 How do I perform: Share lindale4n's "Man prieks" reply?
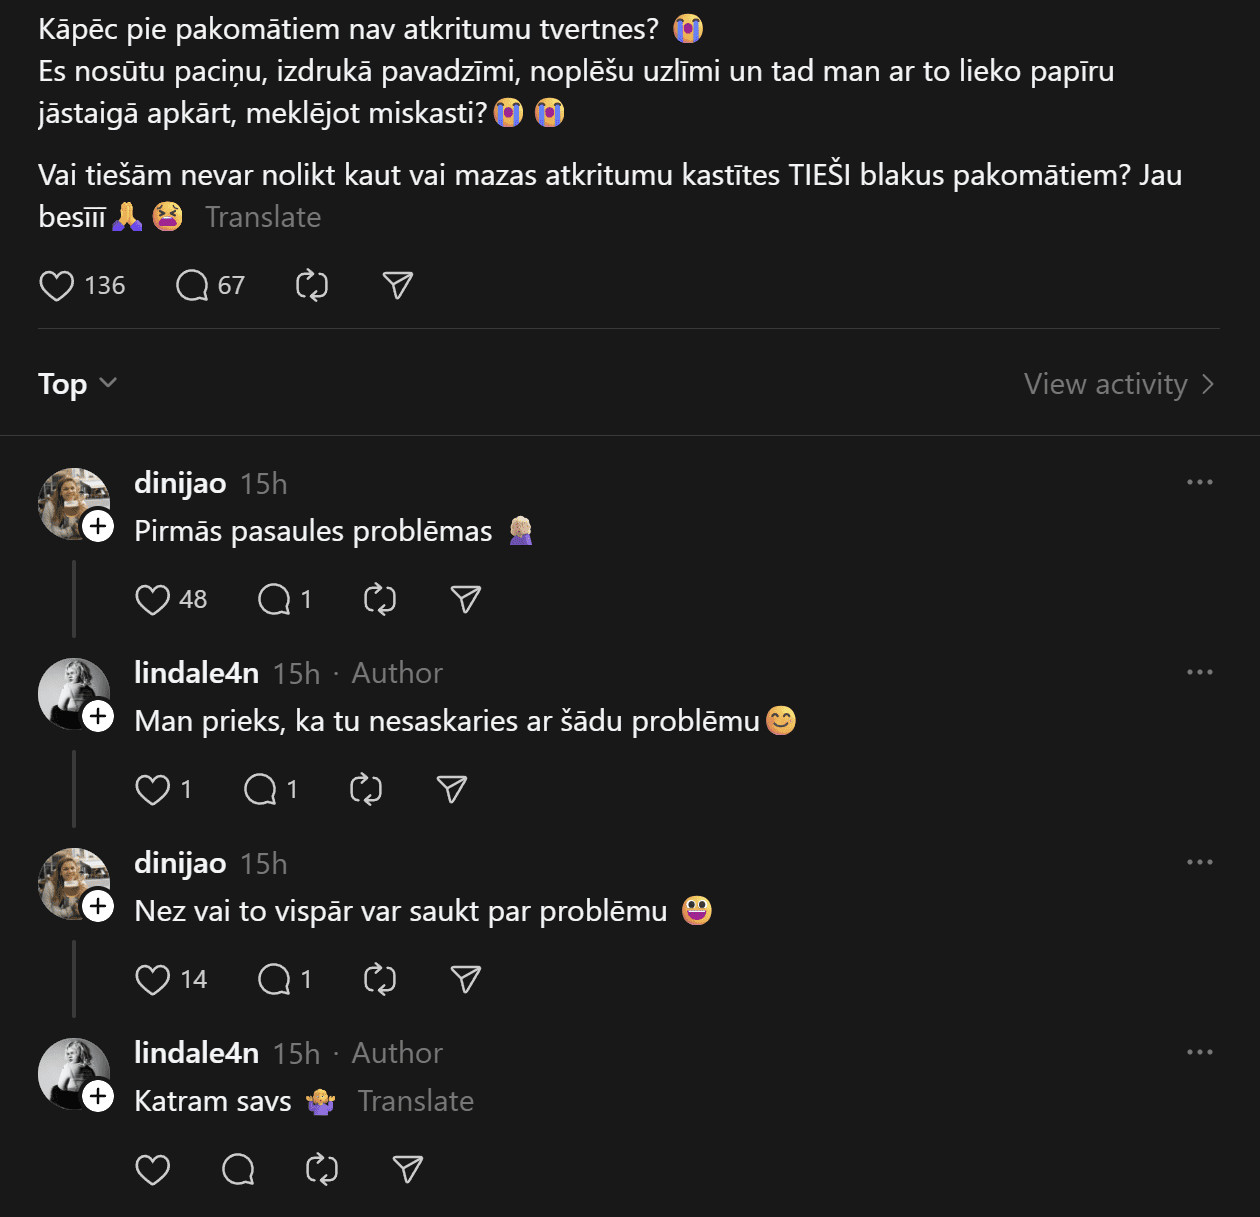pos(452,790)
